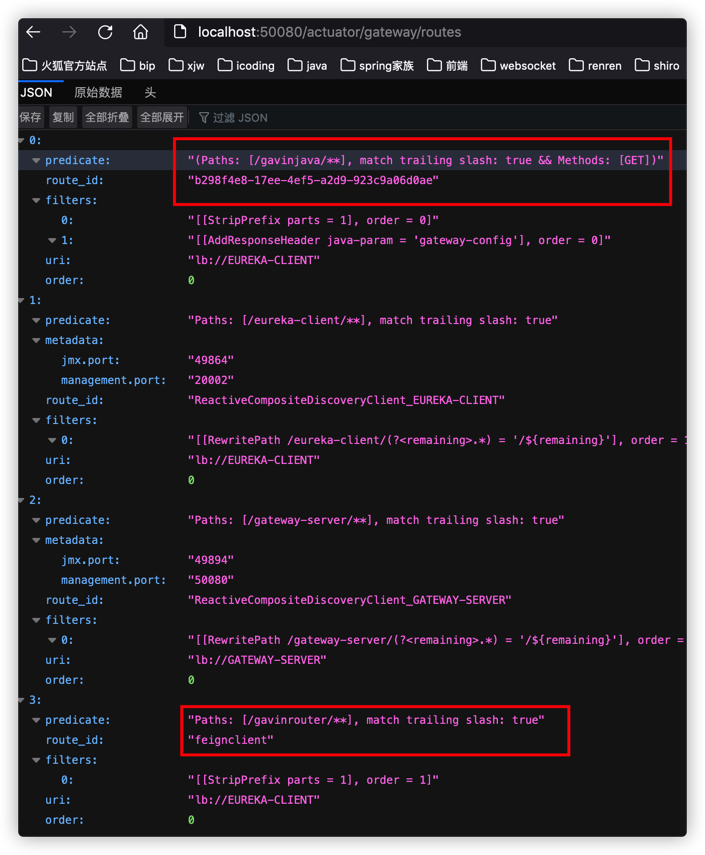Collapse filters under route 1
Viewport: 705px width, 855px height.
click(x=36, y=420)
